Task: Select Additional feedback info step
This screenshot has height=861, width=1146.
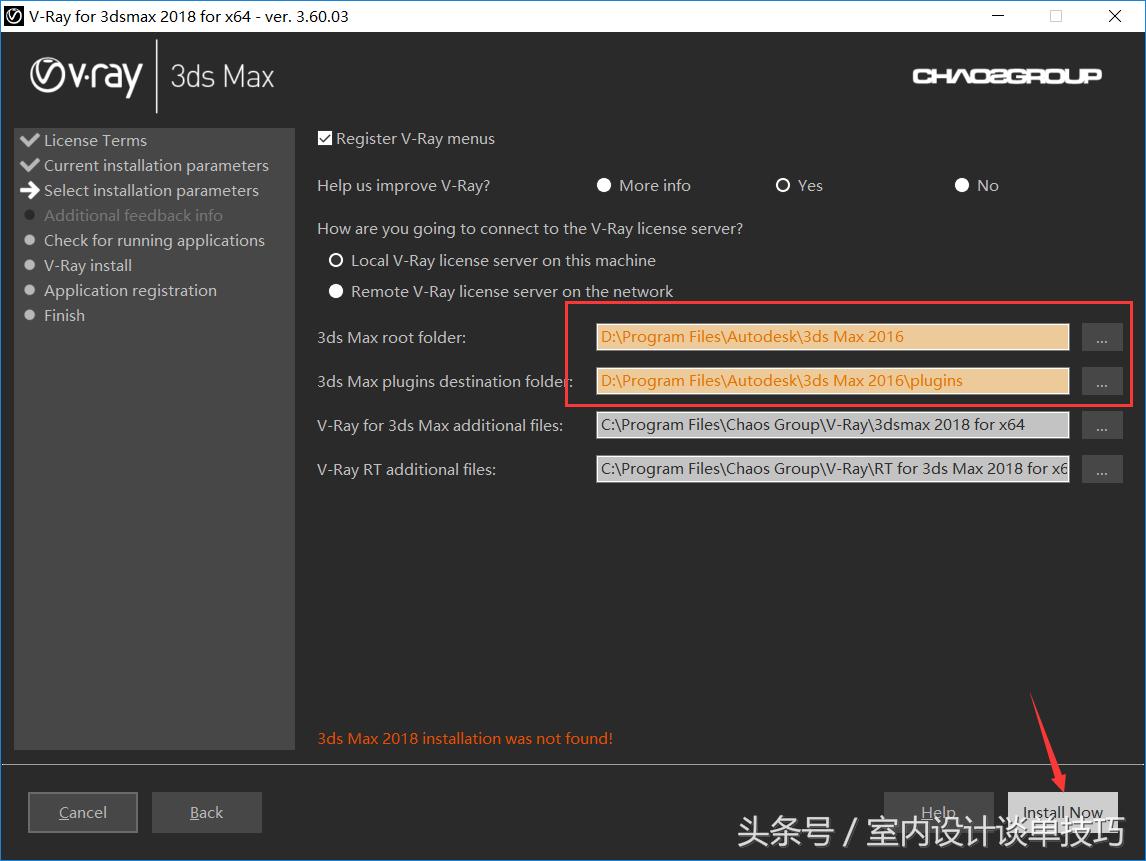Action: click(133, 216)
